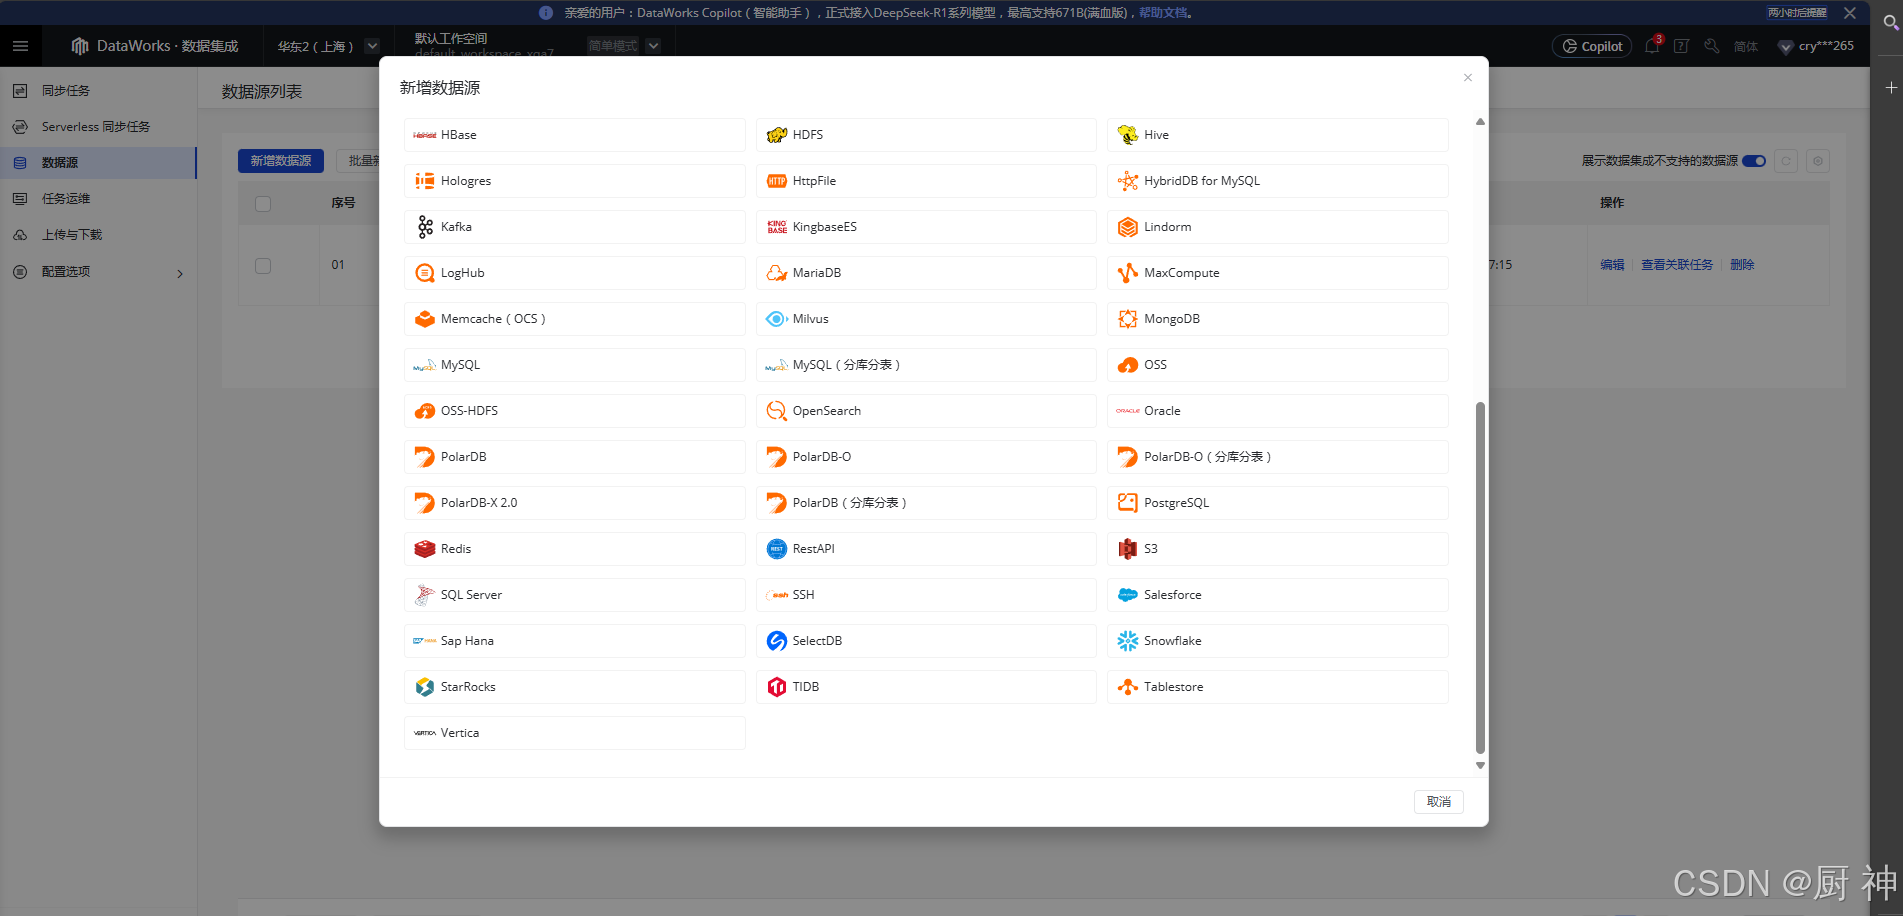The height and width of the screenshot is (916, 1903).
Task: Select the S3 bucket icon
Action: (x=1128, y=549)
